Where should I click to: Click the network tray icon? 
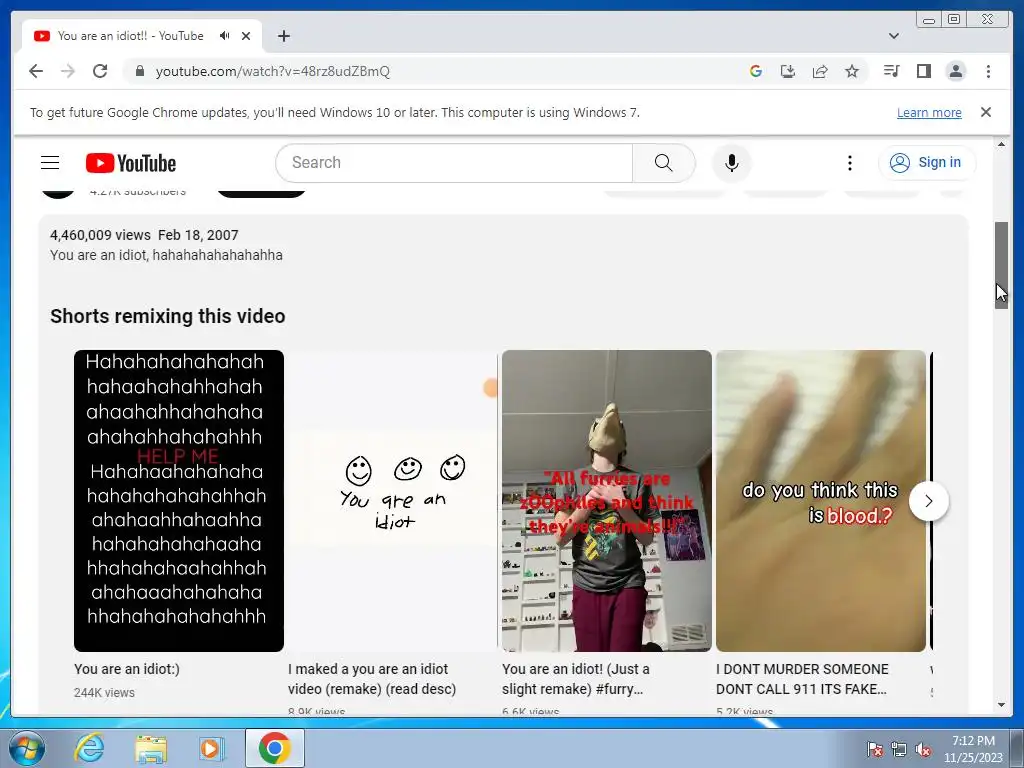pos(899,749)
